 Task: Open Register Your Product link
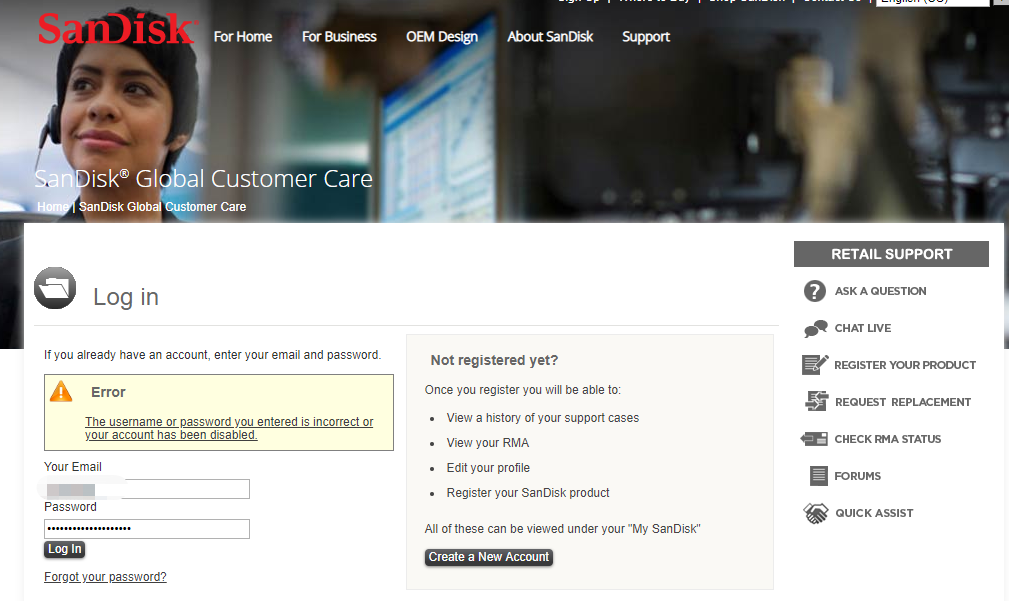(x=905, y=365)
